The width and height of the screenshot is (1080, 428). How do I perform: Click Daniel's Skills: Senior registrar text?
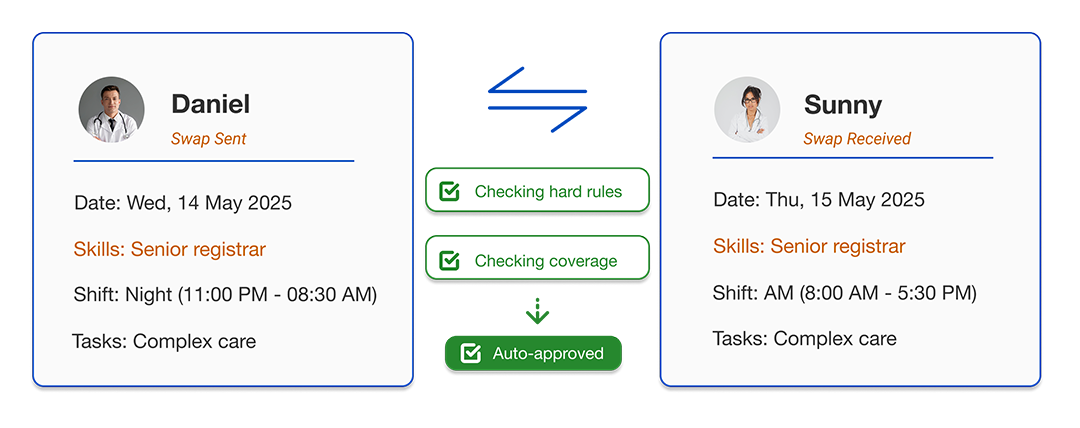point(169,249)
